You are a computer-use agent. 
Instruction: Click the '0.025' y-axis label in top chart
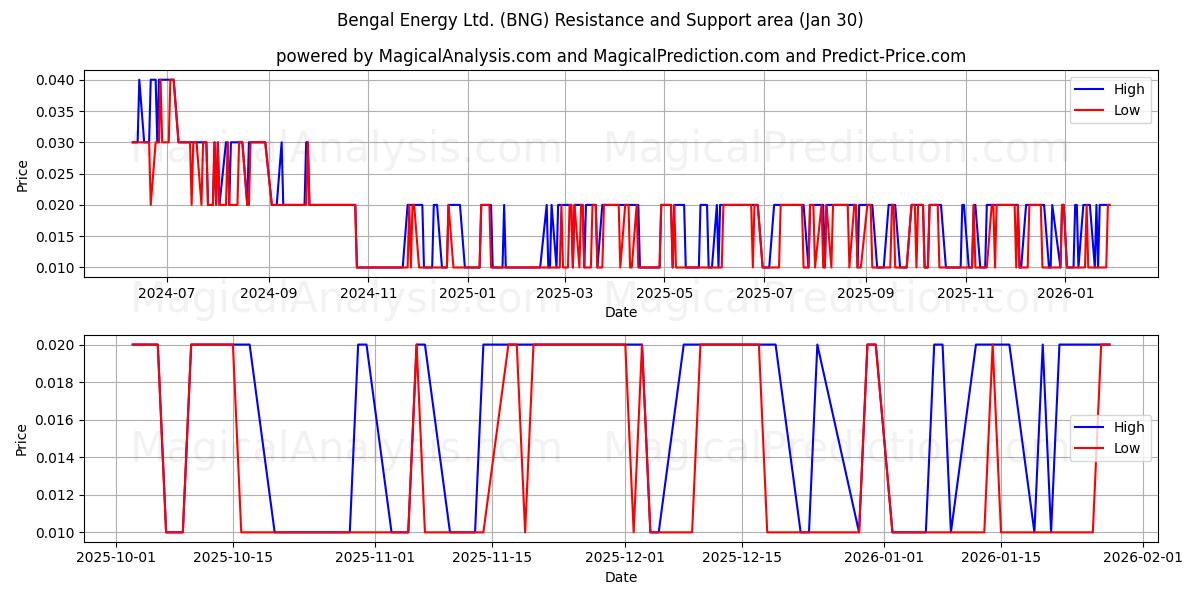tap(56, 174)
